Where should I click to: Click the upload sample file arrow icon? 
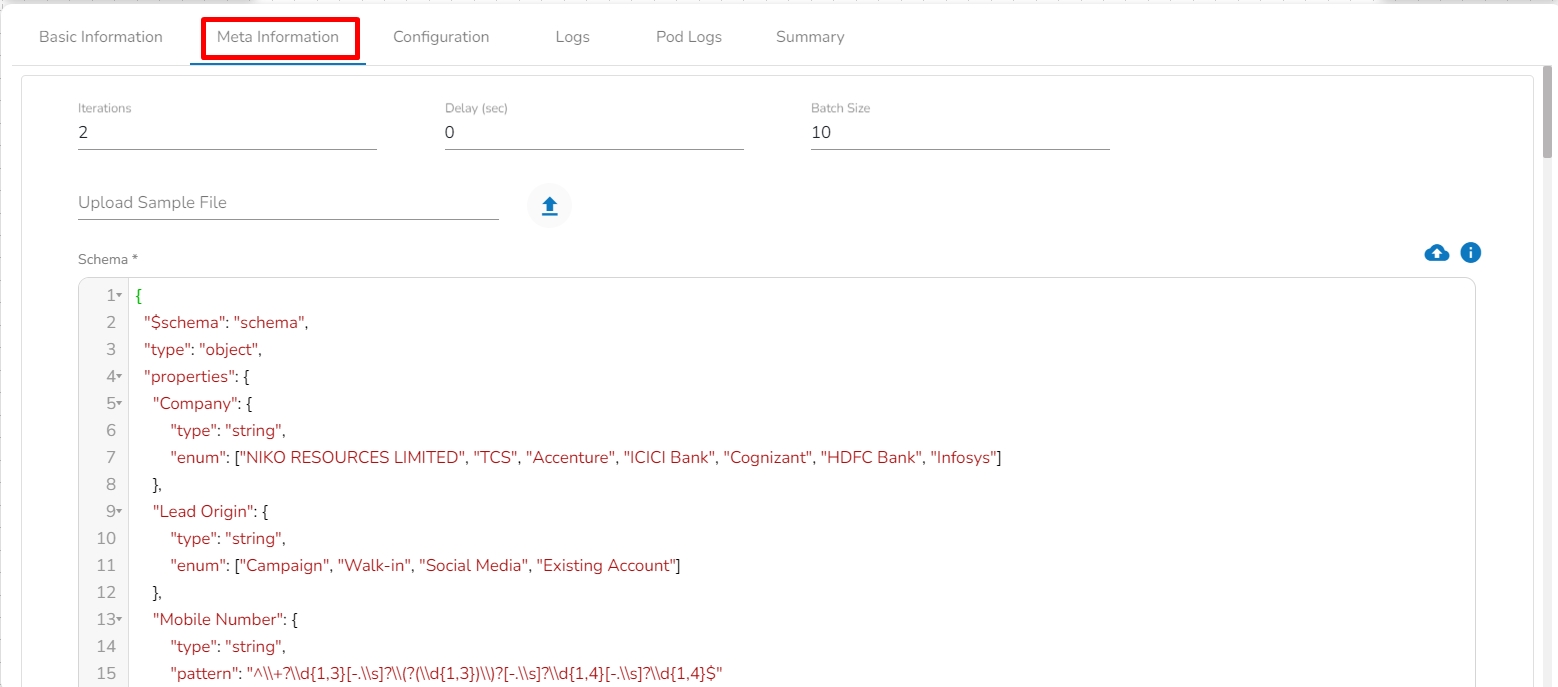(549, 206)
